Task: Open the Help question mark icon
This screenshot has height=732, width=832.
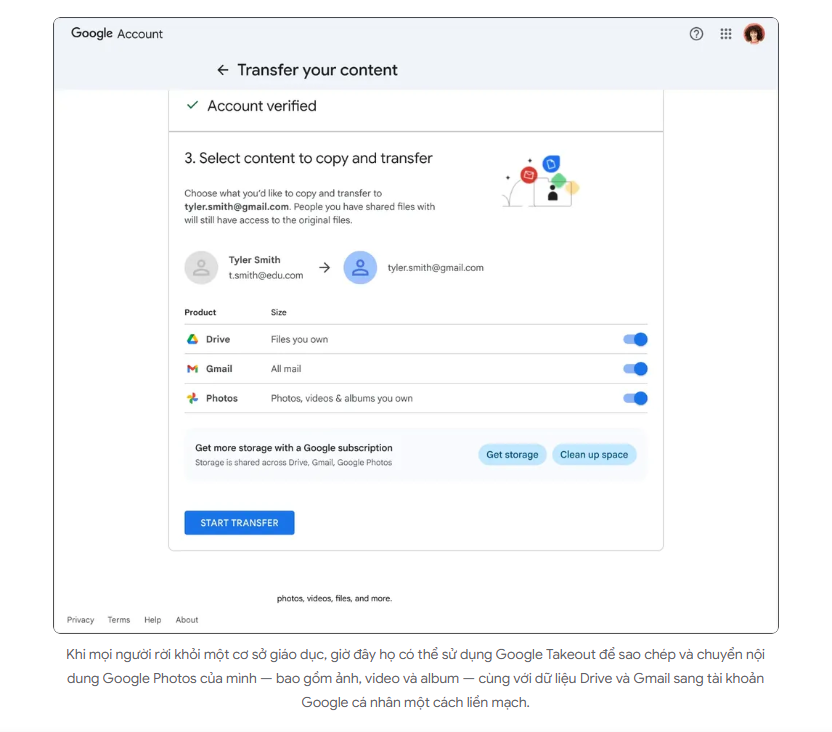Action: click(697, 34)
